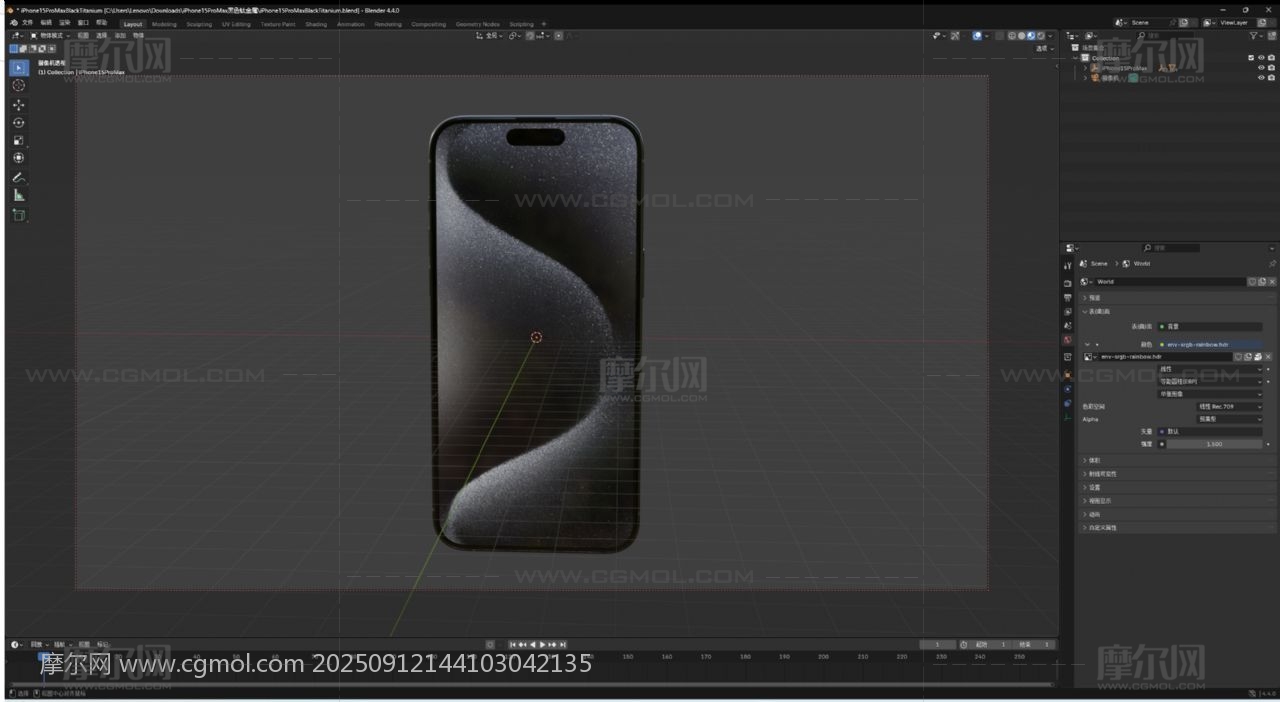Exclude Collection from view layer

tap(1251, 58)
